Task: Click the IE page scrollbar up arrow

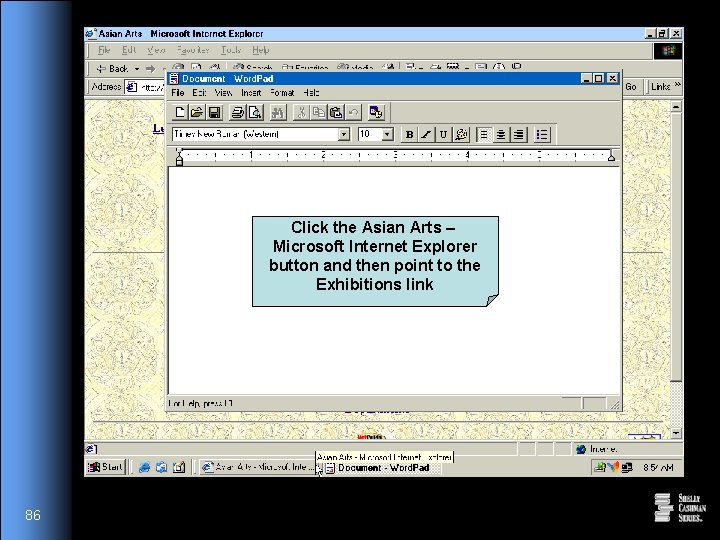Action: 676,107
